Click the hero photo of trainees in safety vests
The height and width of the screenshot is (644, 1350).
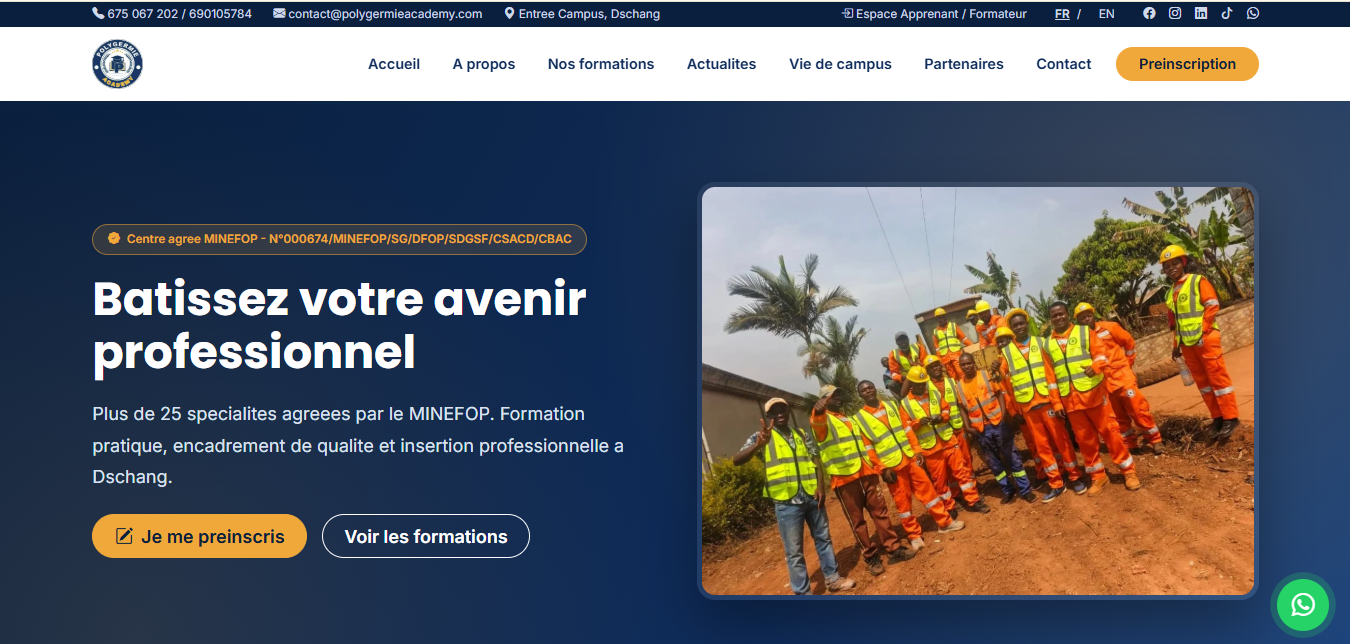tap(978, 391)
